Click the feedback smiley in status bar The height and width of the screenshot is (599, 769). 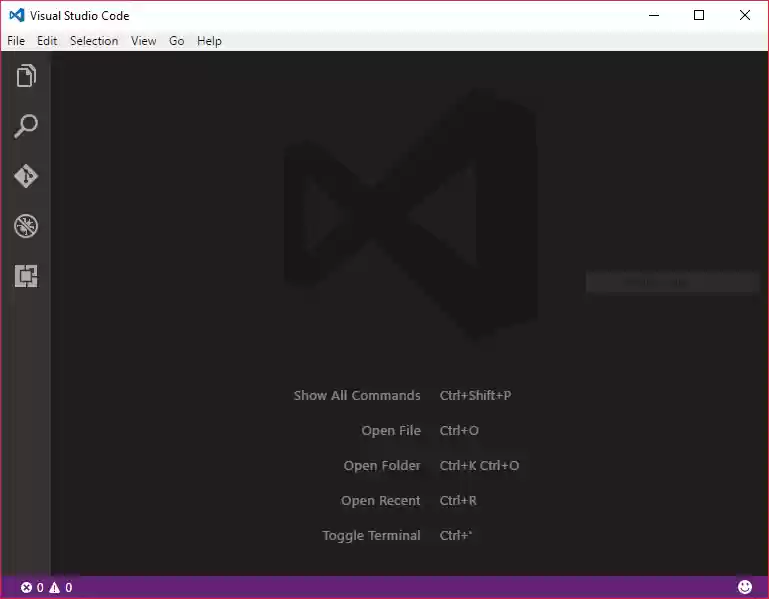point(744,587)
